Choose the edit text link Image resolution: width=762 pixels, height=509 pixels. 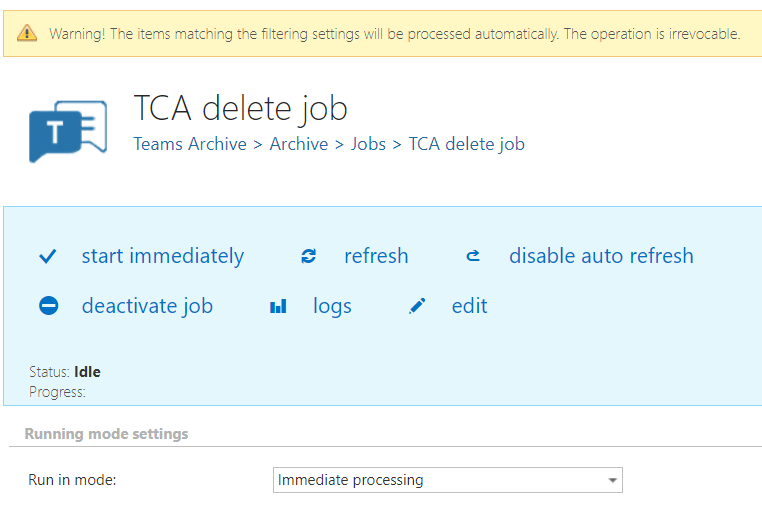coord(469,306)
